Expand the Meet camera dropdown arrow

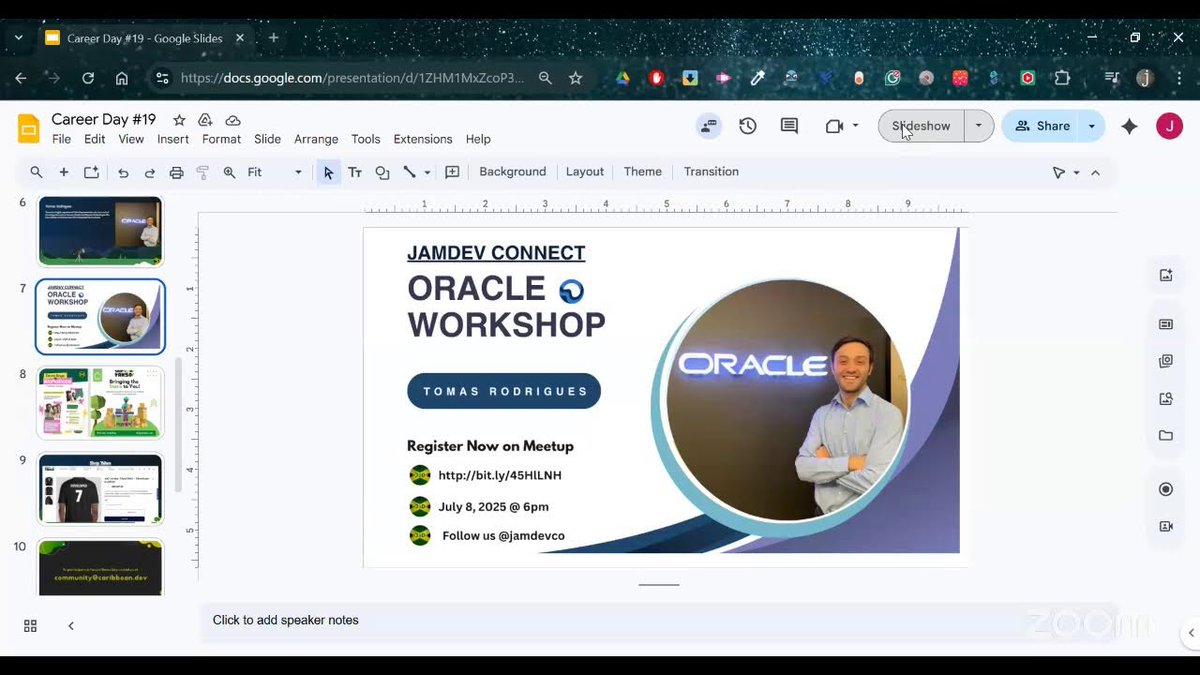pyautogui.click(x=856, y=126)
